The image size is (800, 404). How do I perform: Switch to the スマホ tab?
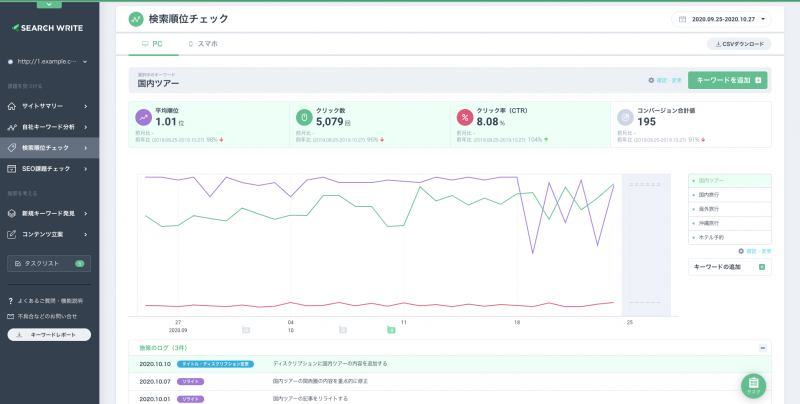click(x=203, y=44)
